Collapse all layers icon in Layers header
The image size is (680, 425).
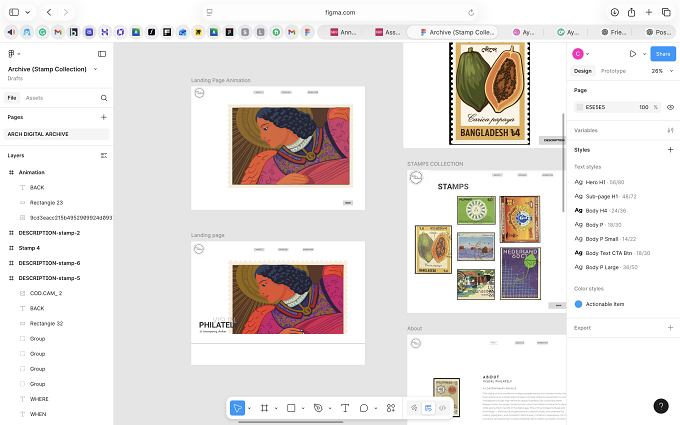[104, 155]
